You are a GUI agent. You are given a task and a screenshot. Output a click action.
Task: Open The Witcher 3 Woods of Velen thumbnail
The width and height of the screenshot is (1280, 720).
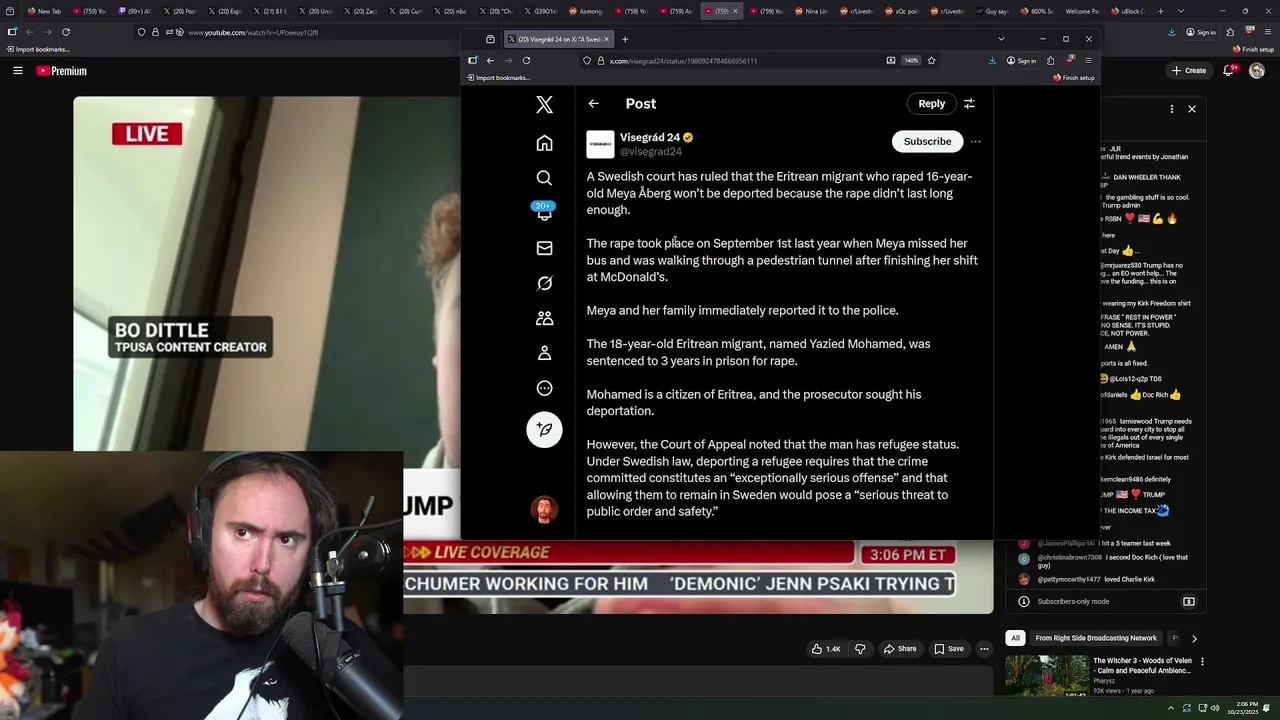1046,675
